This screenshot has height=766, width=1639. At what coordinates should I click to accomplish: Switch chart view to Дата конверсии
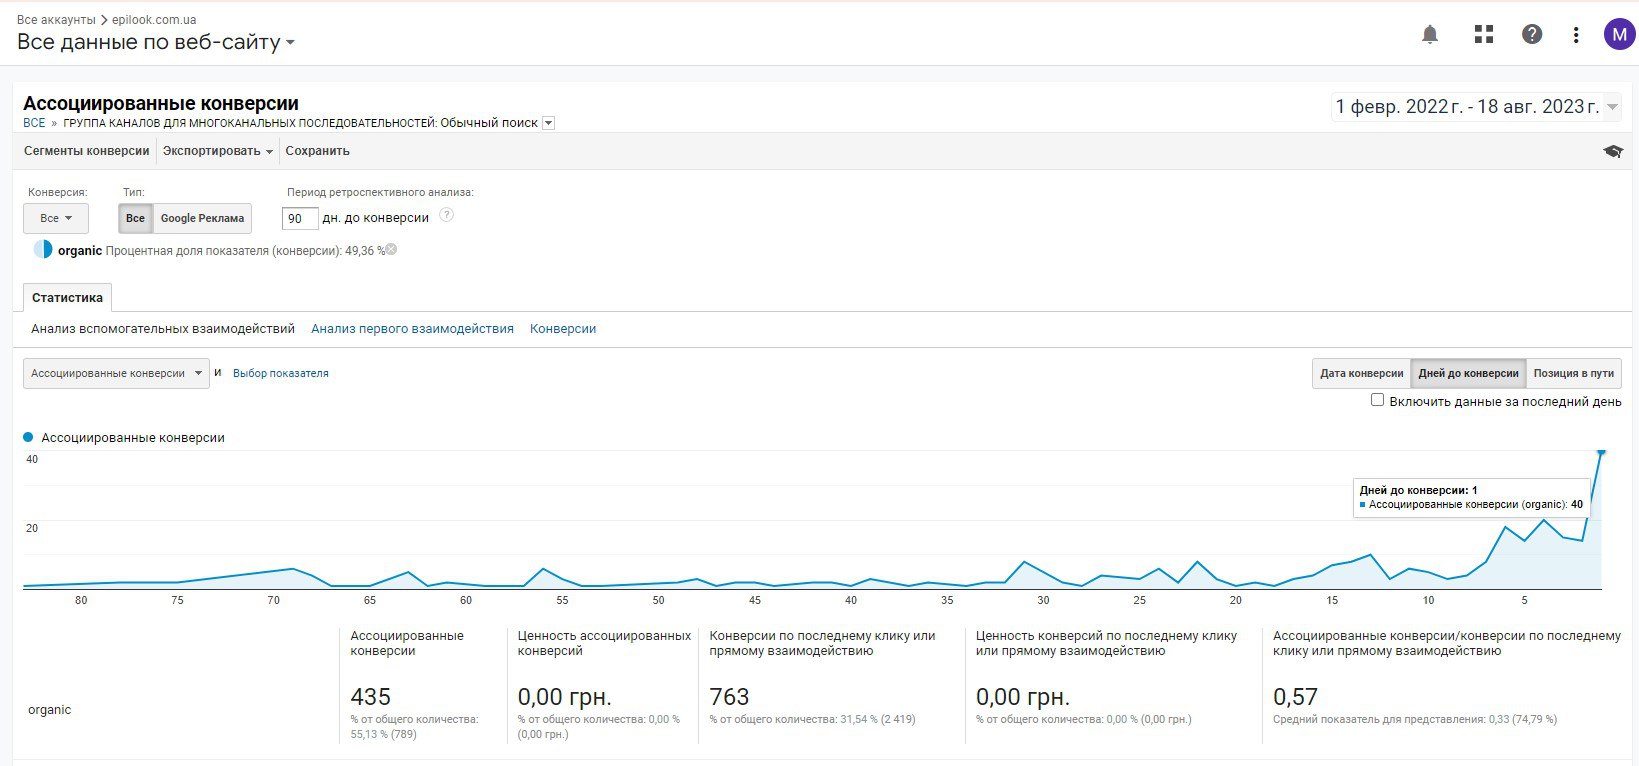point(1361,373)
